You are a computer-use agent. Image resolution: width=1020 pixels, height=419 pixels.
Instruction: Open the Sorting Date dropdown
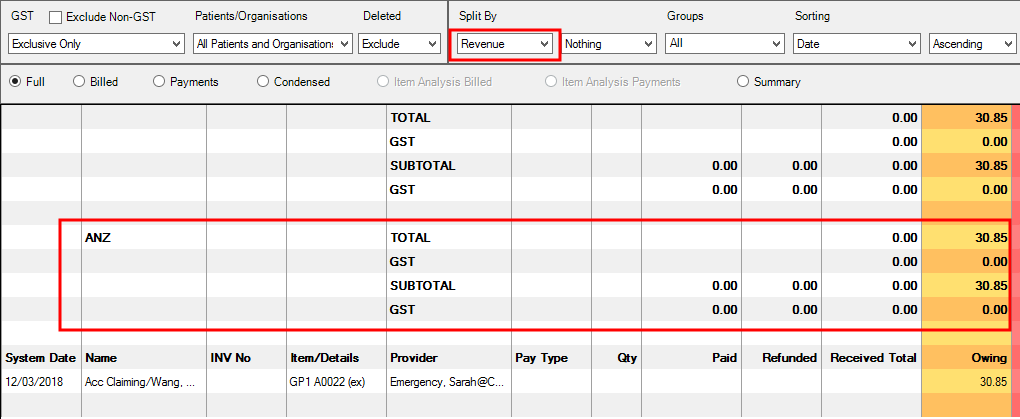856,44
